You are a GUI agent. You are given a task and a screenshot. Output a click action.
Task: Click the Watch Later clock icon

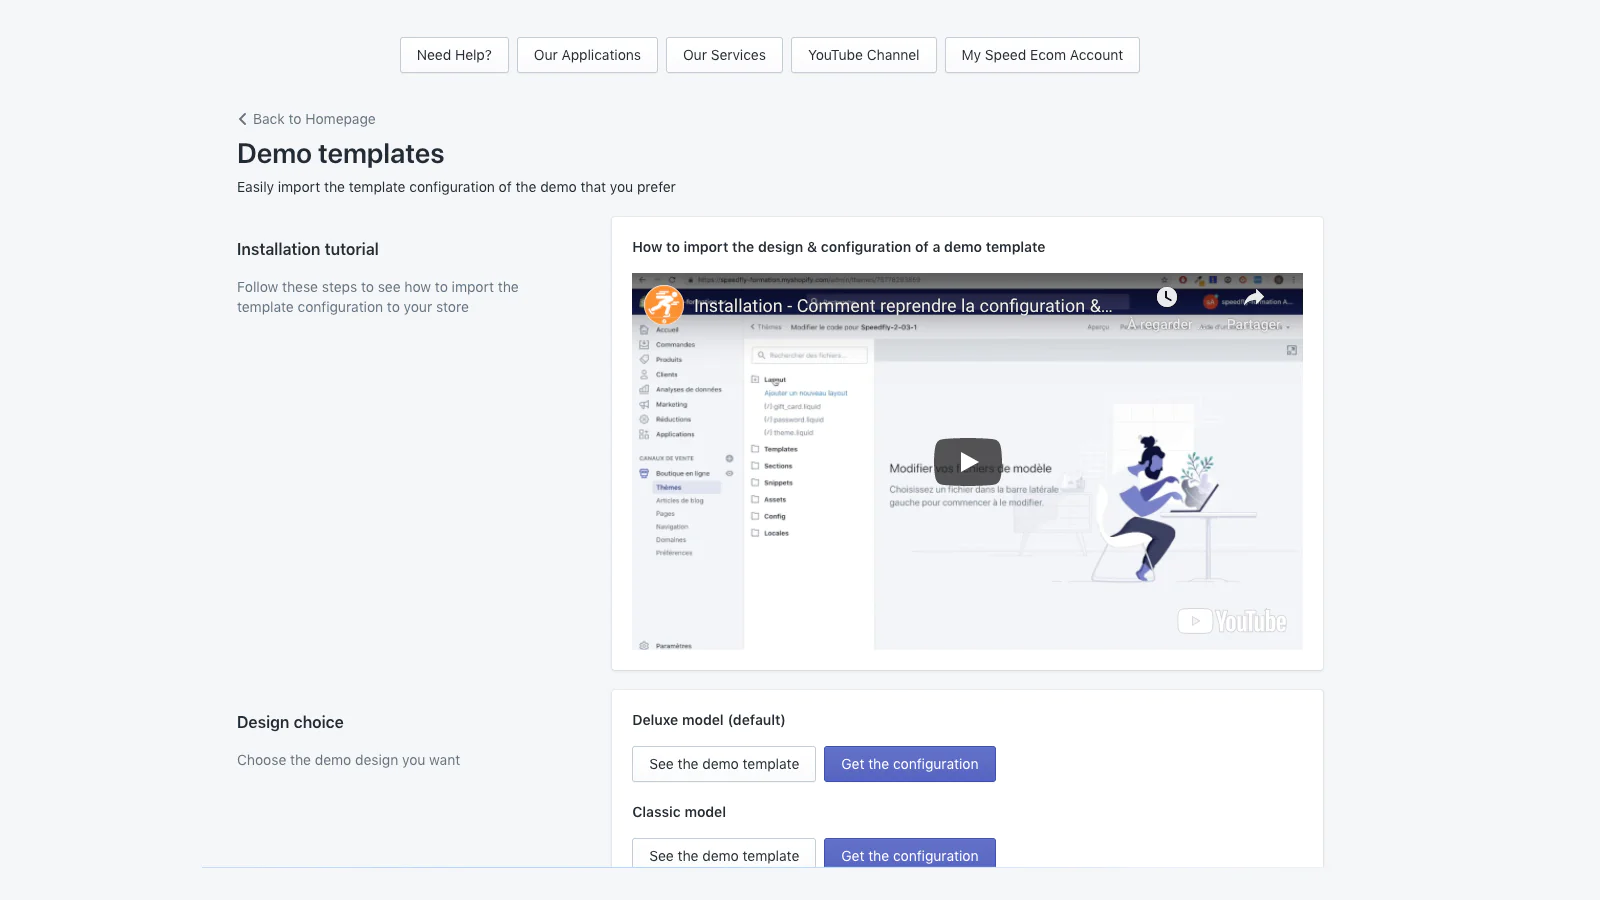1167,297
